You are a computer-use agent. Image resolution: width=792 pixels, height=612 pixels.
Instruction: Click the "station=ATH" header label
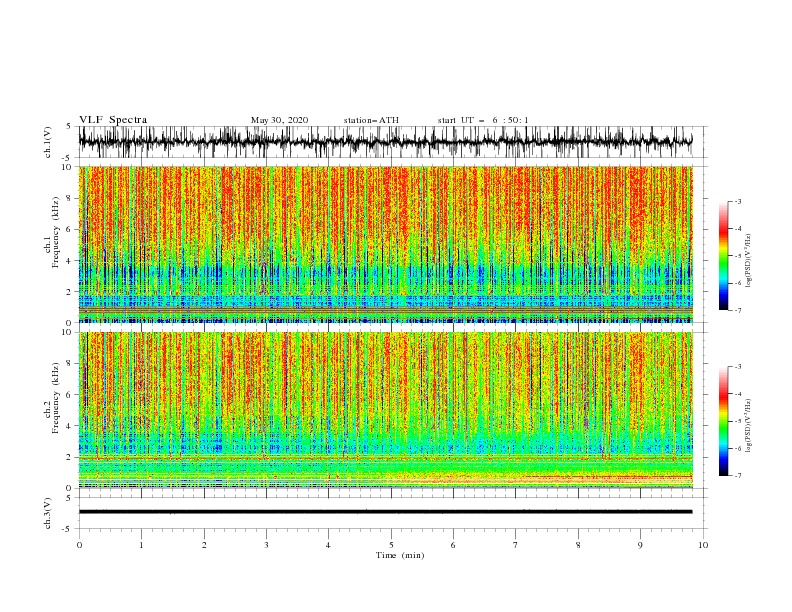pos(371,120)
